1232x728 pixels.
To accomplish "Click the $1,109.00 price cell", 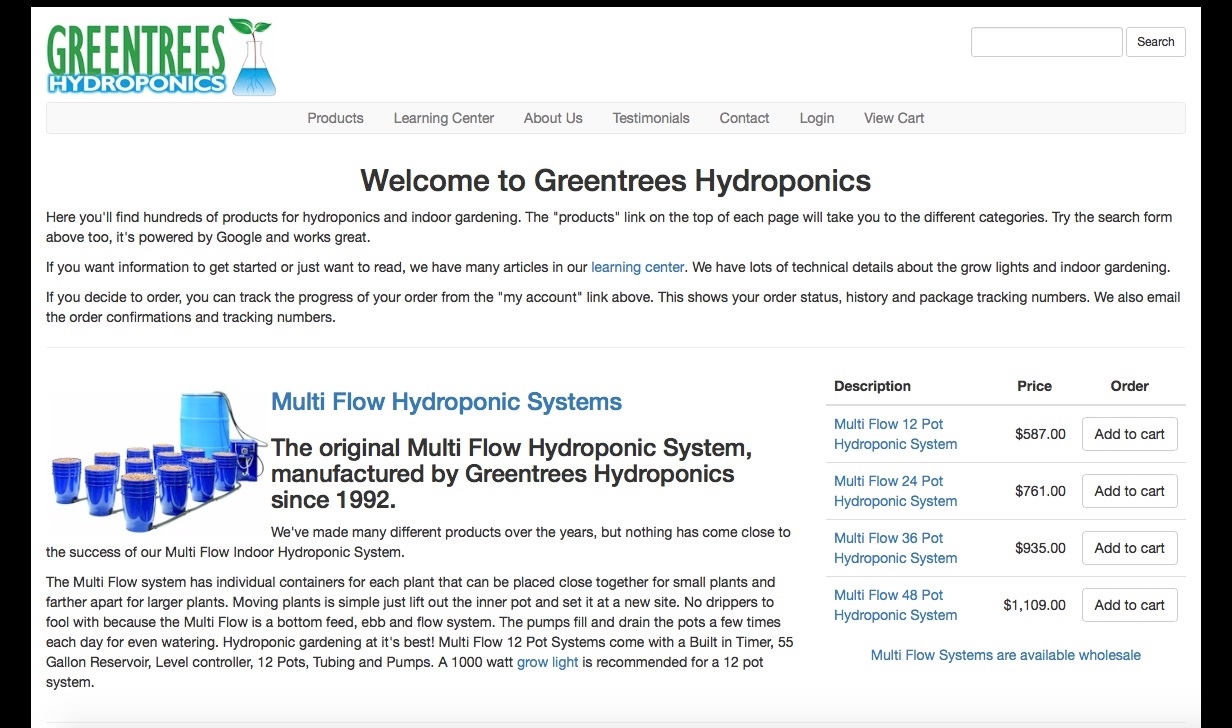I will point(1035,605).
